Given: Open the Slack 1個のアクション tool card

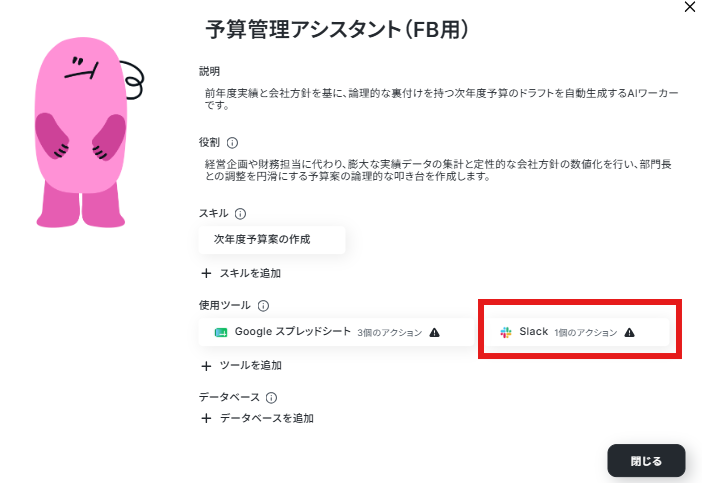Looking at the screenshot, I should 578,332.
